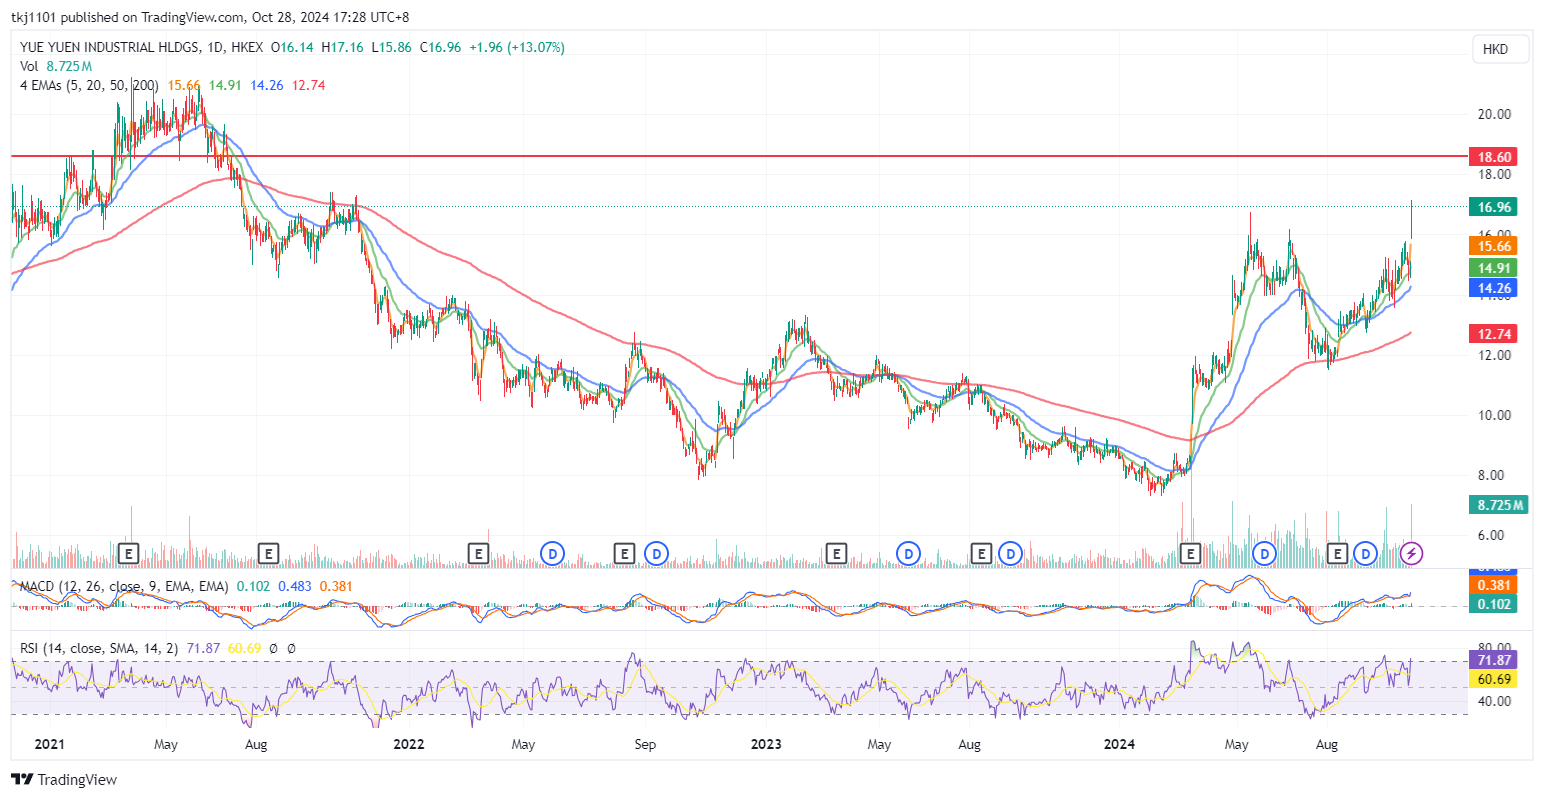Click the purple lightning bolt event marker

coord(1411,552)
